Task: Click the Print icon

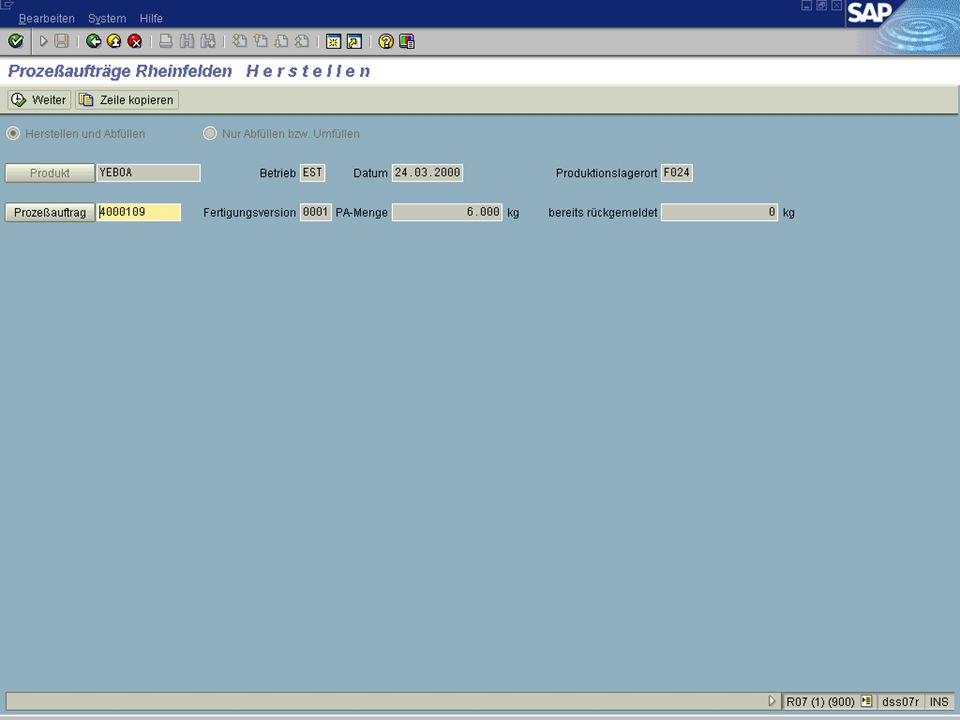Action: tap(166, 41)
